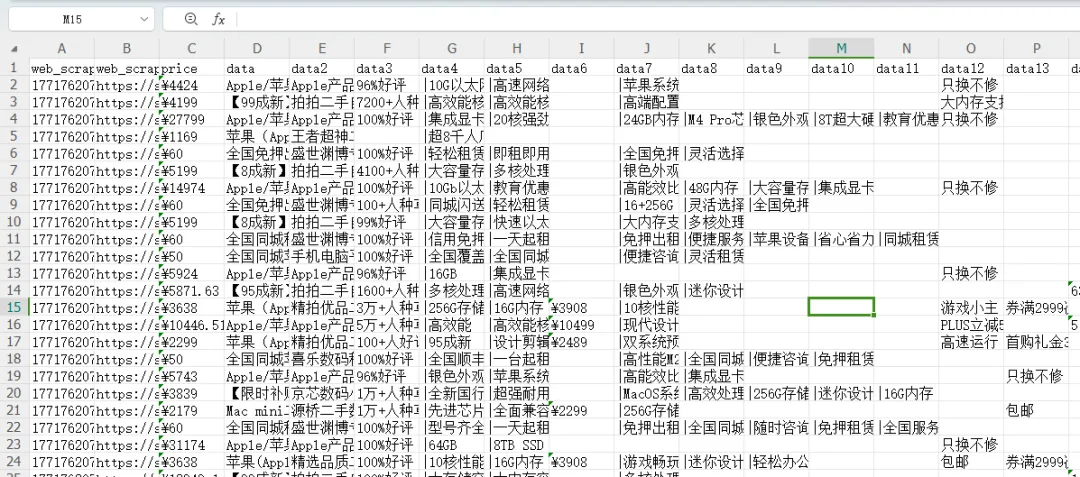Click price cell ¥5871.63
The image size is (1080, 477).
coord(191,290)
